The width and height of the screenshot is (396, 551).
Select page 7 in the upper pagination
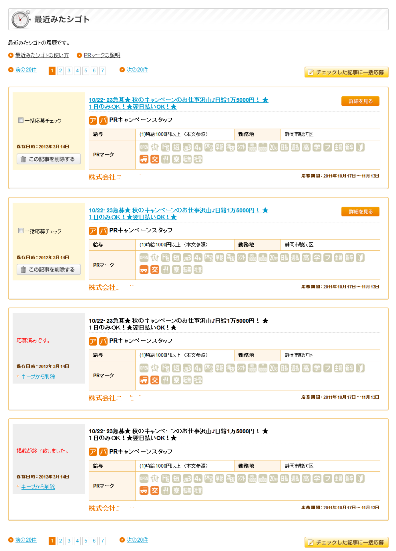pos(103,71)
